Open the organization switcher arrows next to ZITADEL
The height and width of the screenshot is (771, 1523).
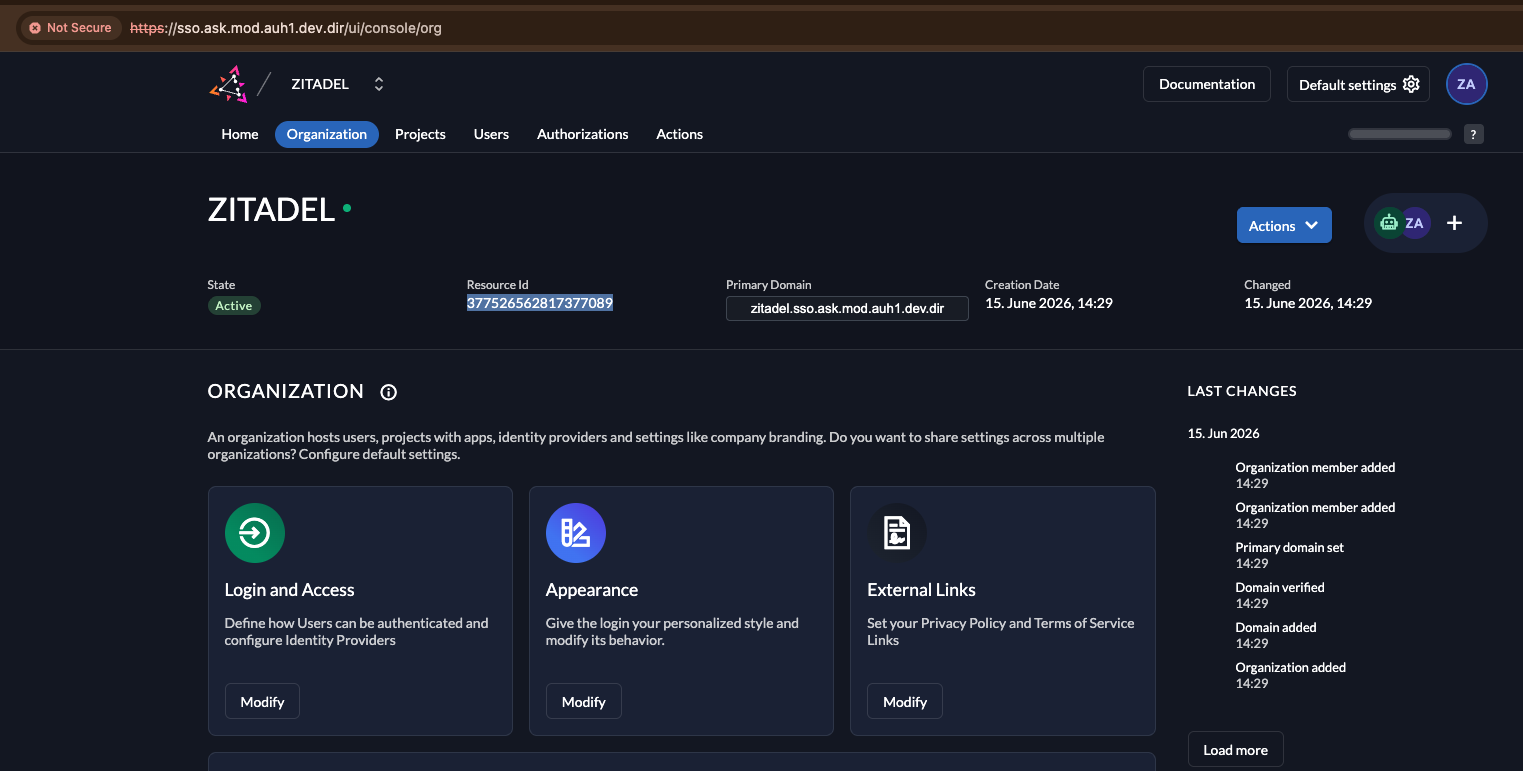click(379, 84)
